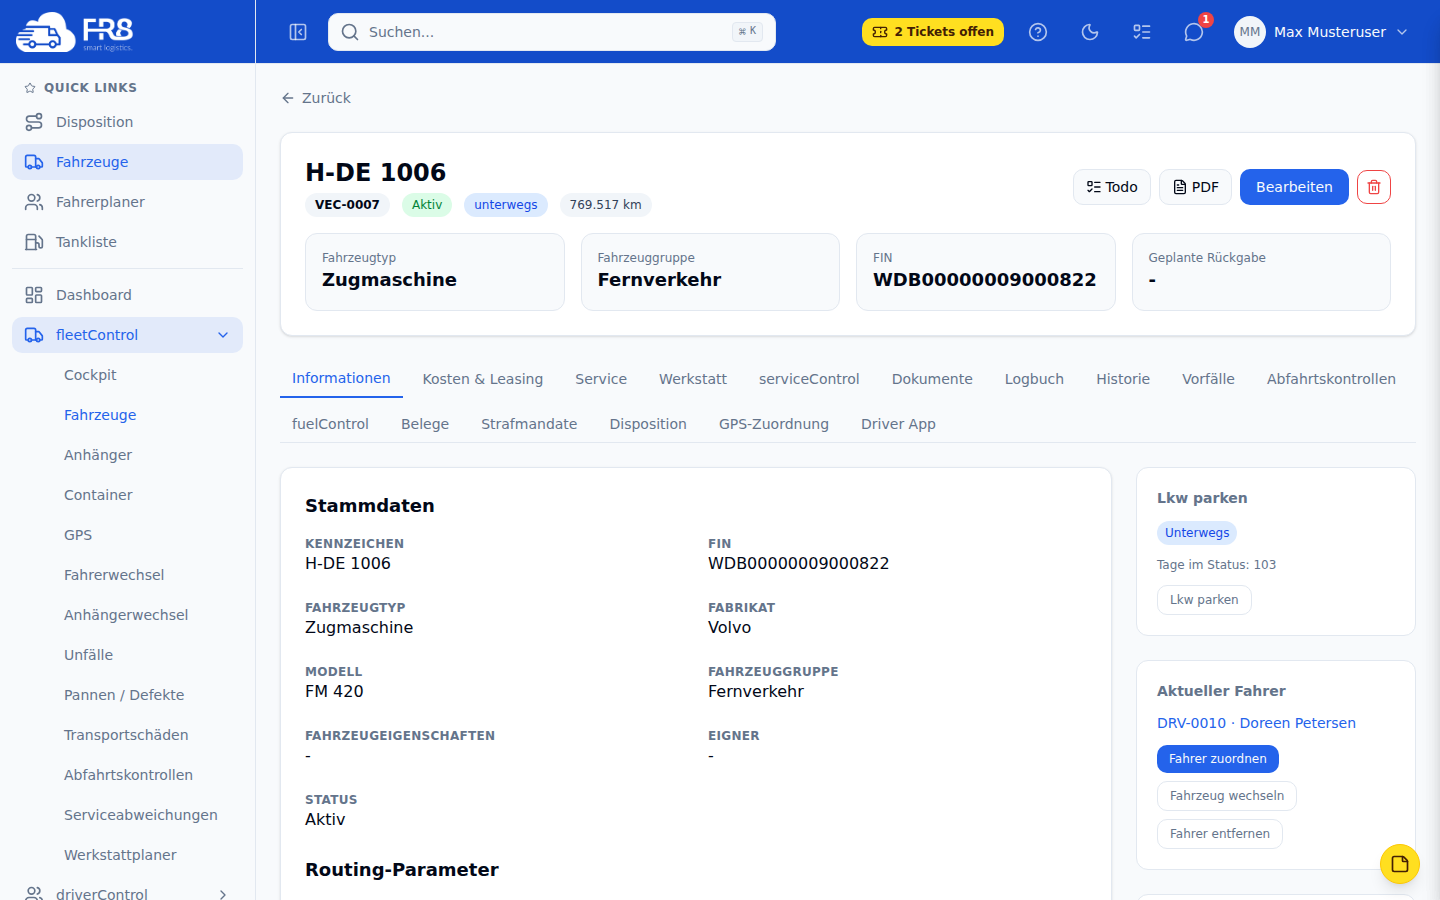Open the task checklist icon in header
The width and height of the screenshot is (1440, 900).
[1142, 32]
